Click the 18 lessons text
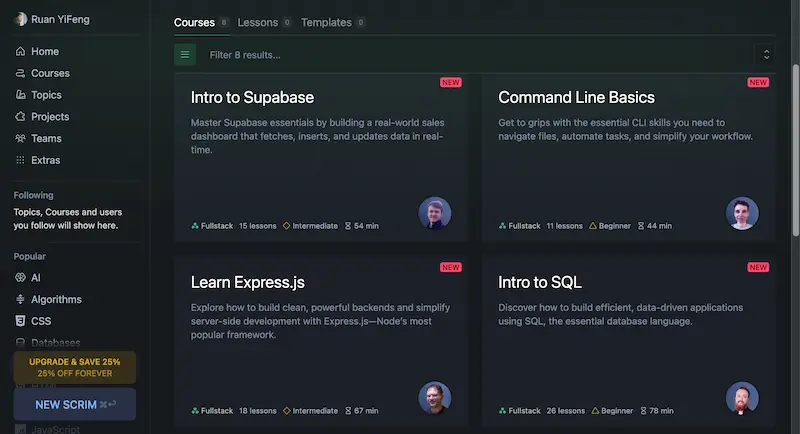The width and height of the screenshot is (800, 434). 258,411
